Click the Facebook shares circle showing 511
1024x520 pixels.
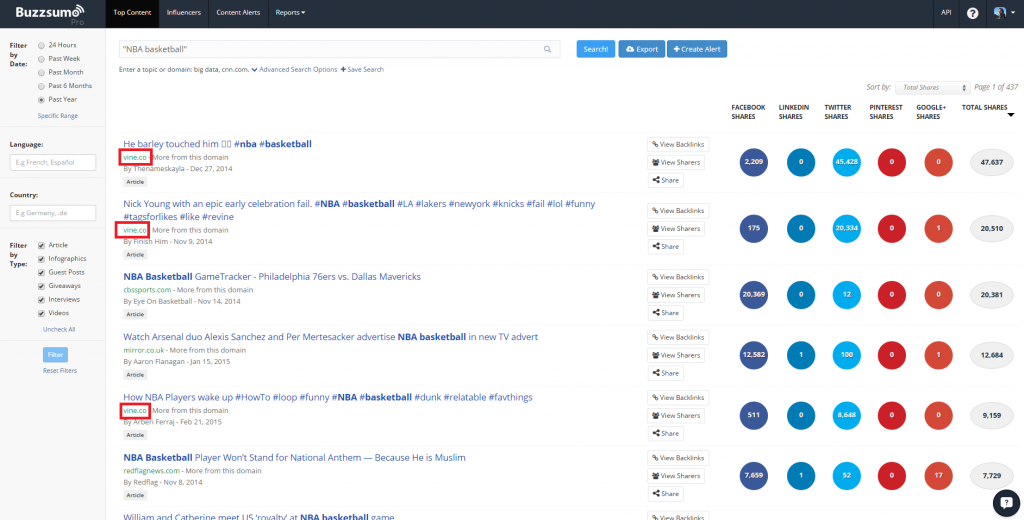[x=754, y=415]
